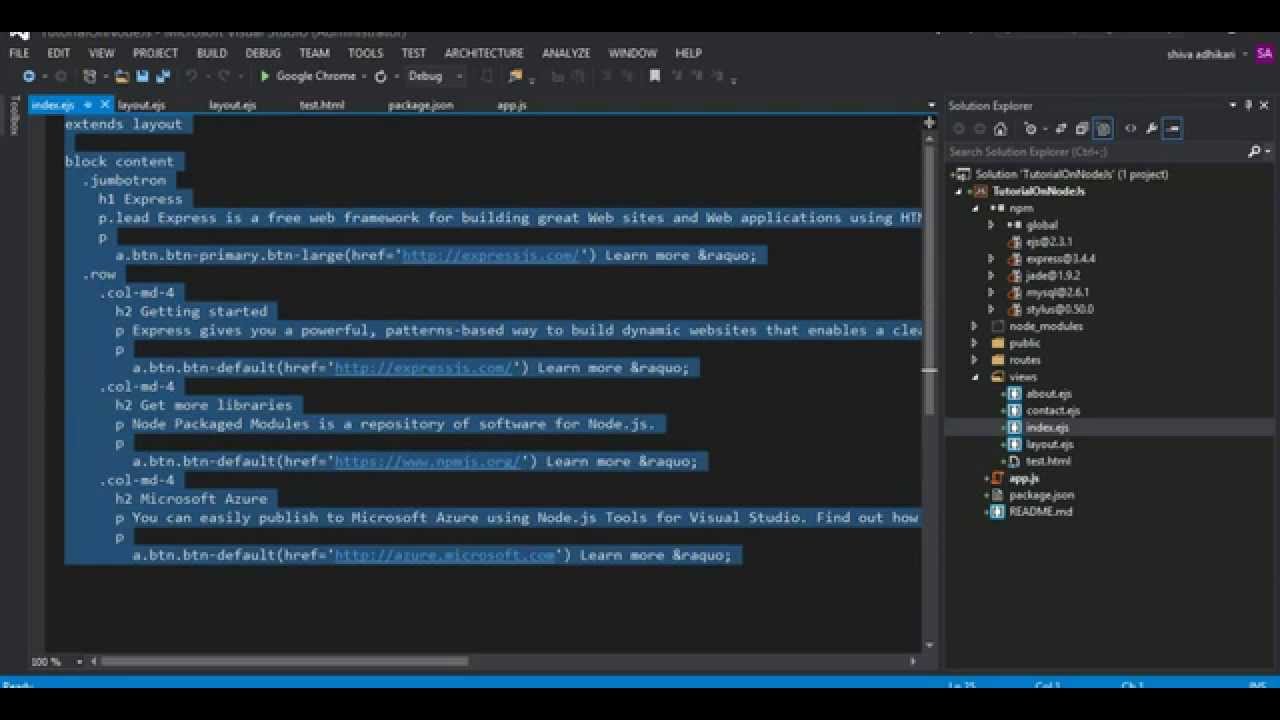The width and height of the screenshot is (1280, 720).
Task: Click the Open File folder icon
Action: (x=122, y=76)
